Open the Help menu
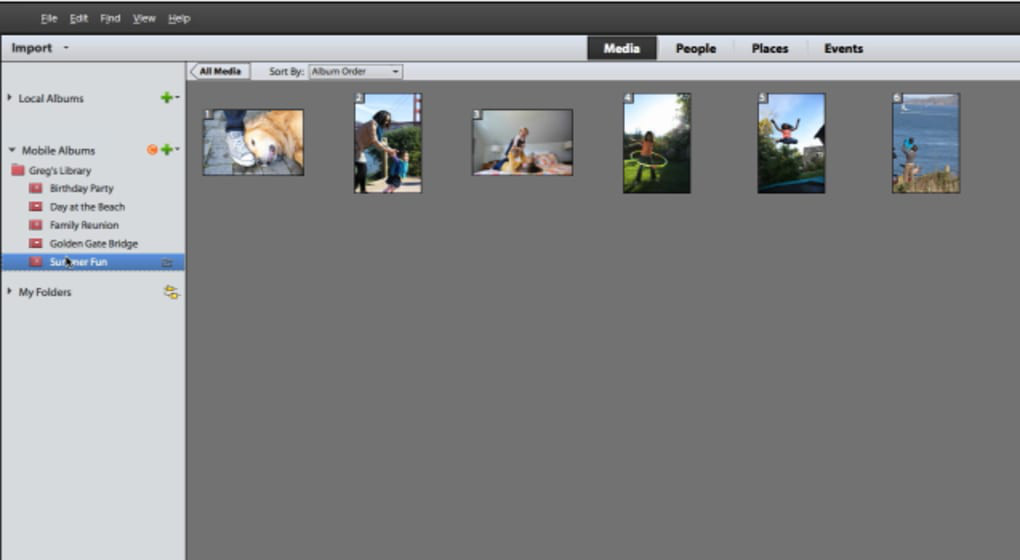 pyautogui.click(x=179, y=18)
